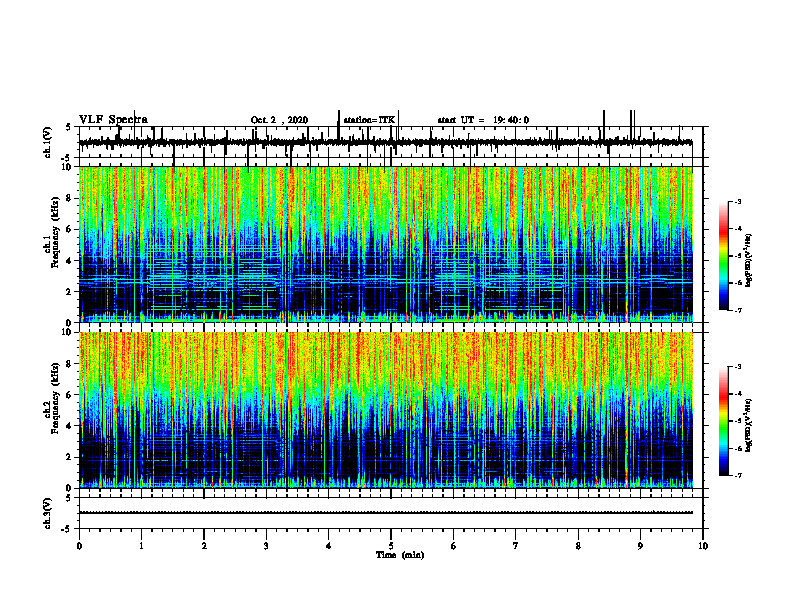792x612 pixels.
Task: Click time axis tick label "2"
Action: [204, 546]
